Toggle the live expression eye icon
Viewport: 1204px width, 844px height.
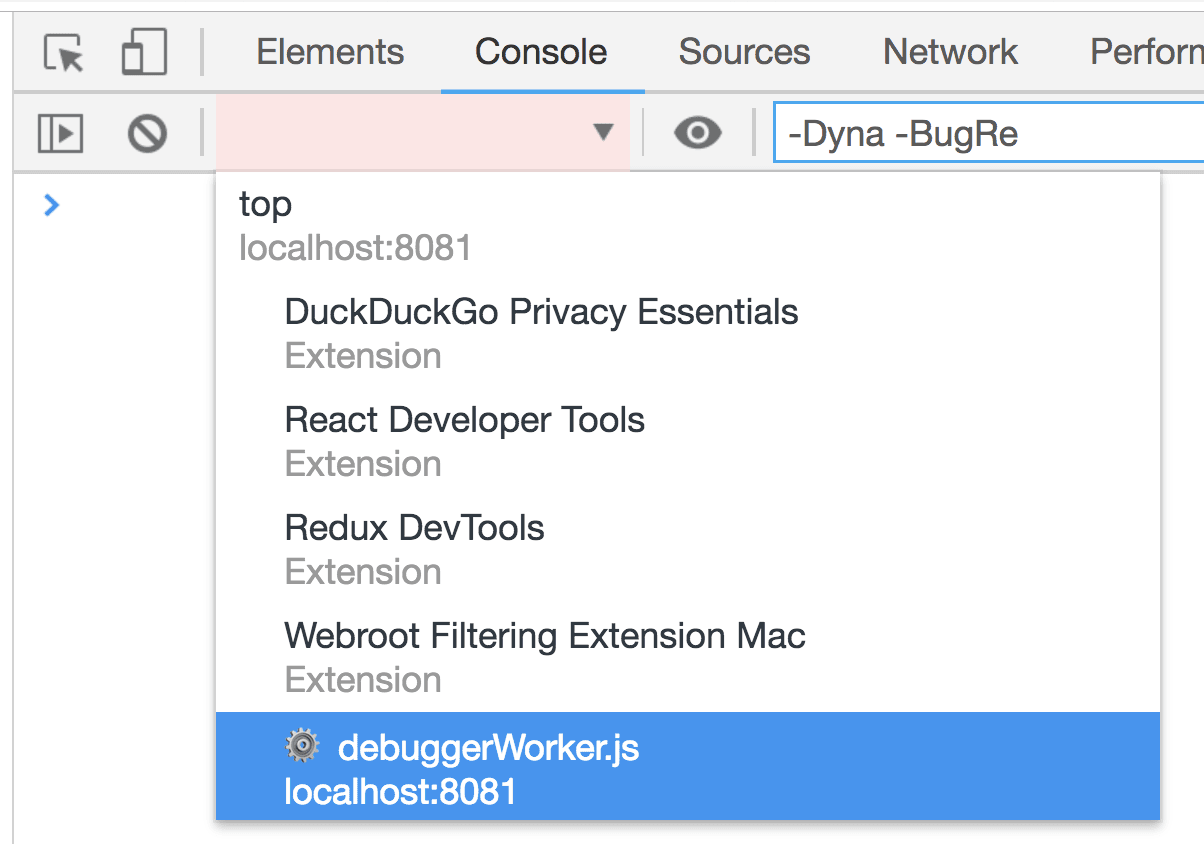pos(697,132)
